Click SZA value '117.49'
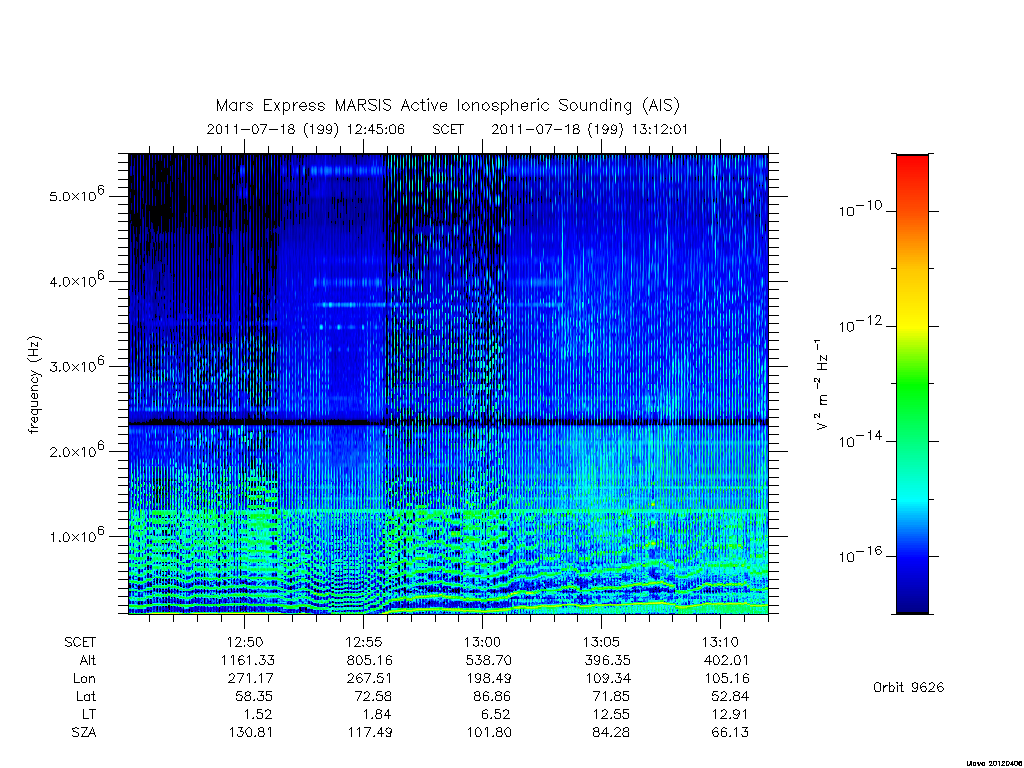The image size is (1024, 768). (x=370, y=733)
